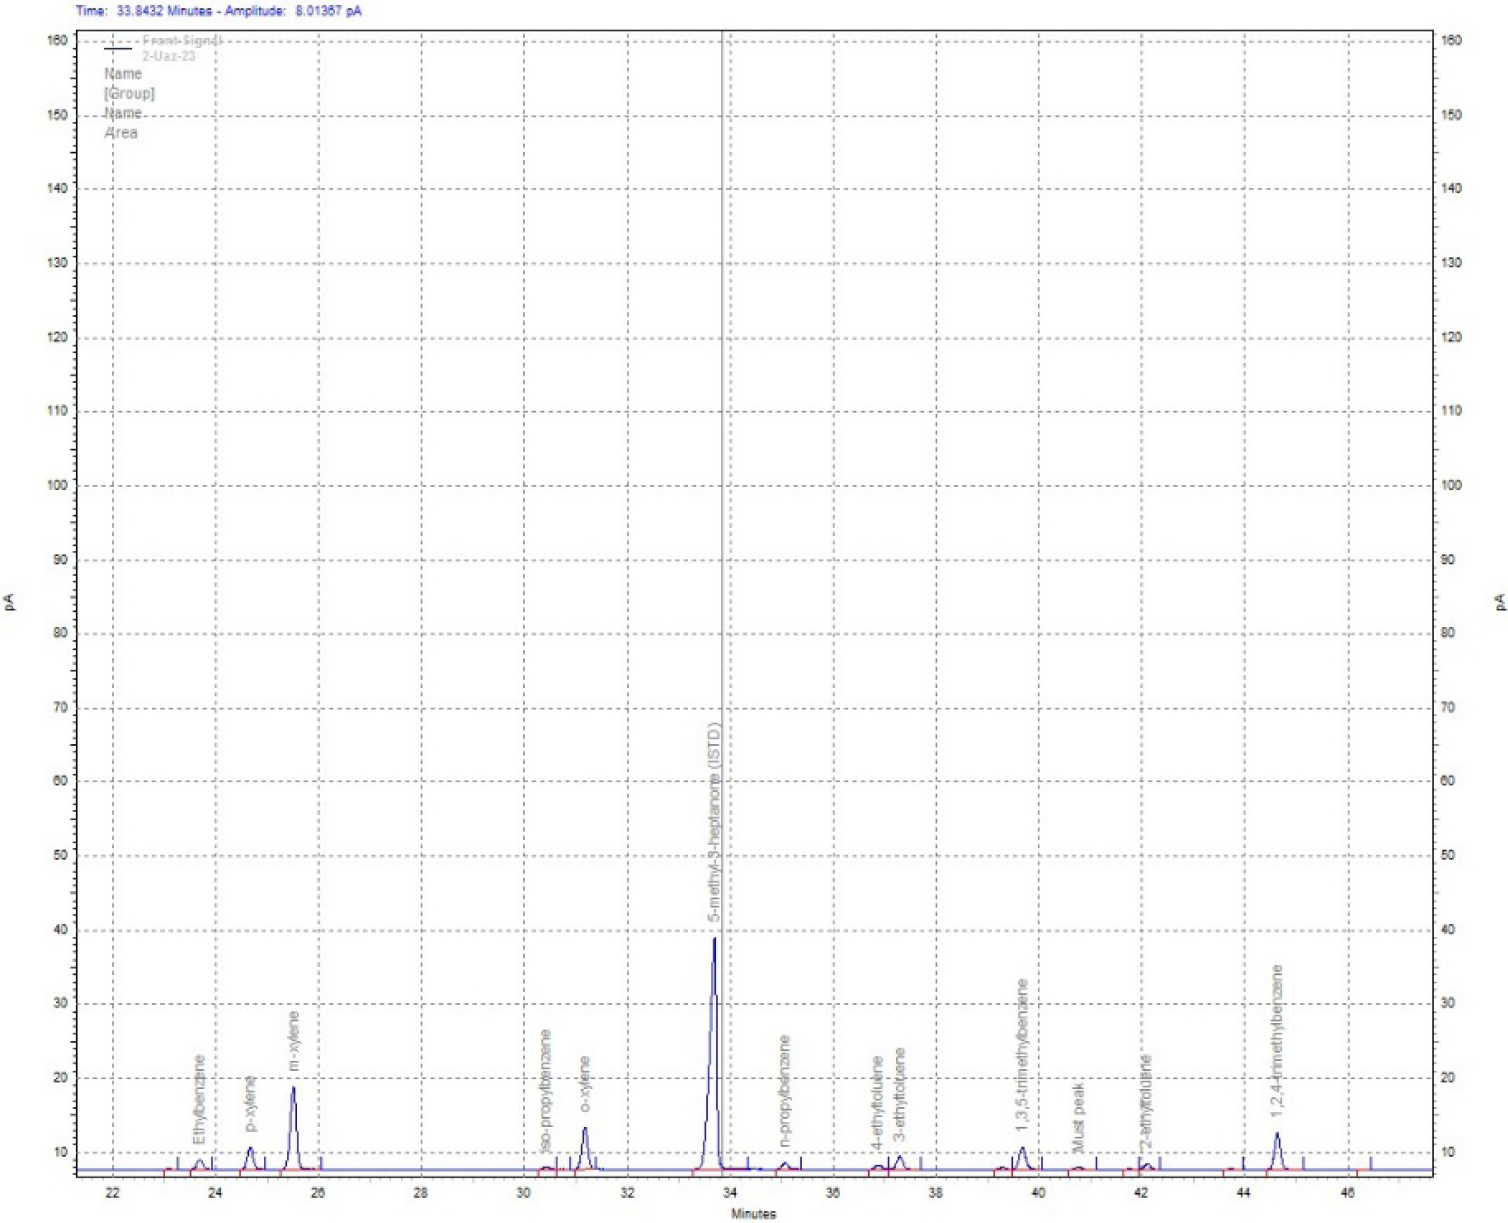1508x1223 pixels.
Task: Click the Minutes x-axis title
Action: click(x=753, y=1214)
